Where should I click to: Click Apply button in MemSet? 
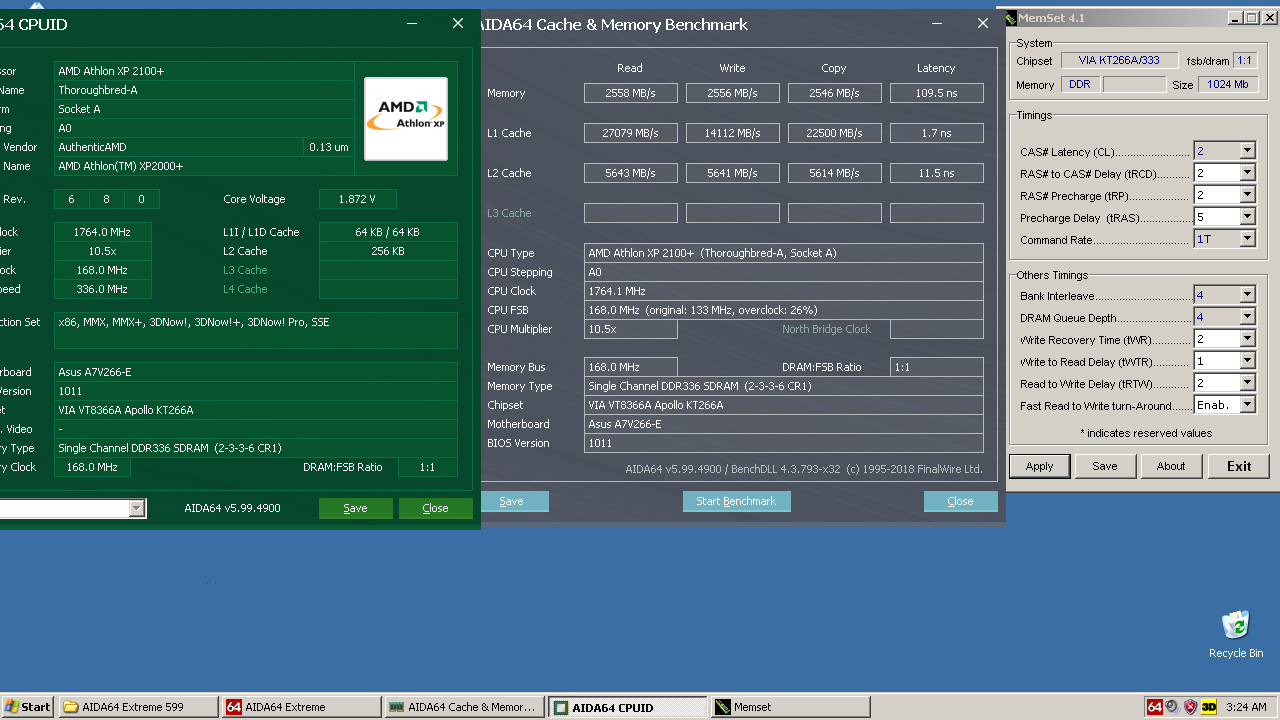pyautogui.click(x=1039, y=466)
